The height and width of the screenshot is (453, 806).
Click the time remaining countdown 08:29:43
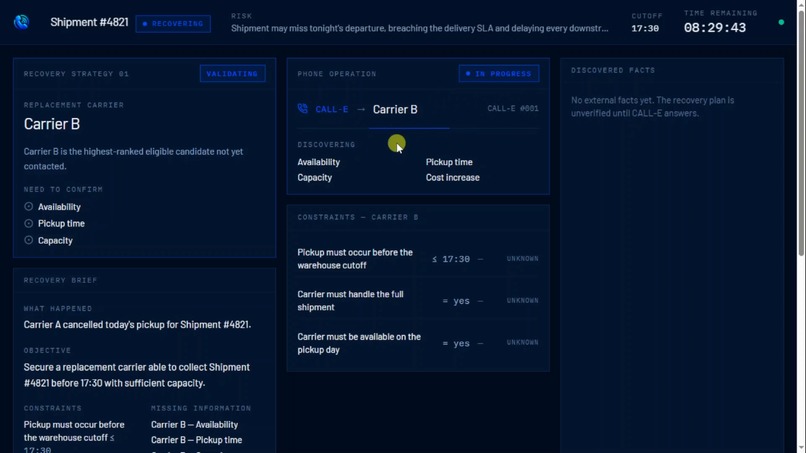click(715, 28)
